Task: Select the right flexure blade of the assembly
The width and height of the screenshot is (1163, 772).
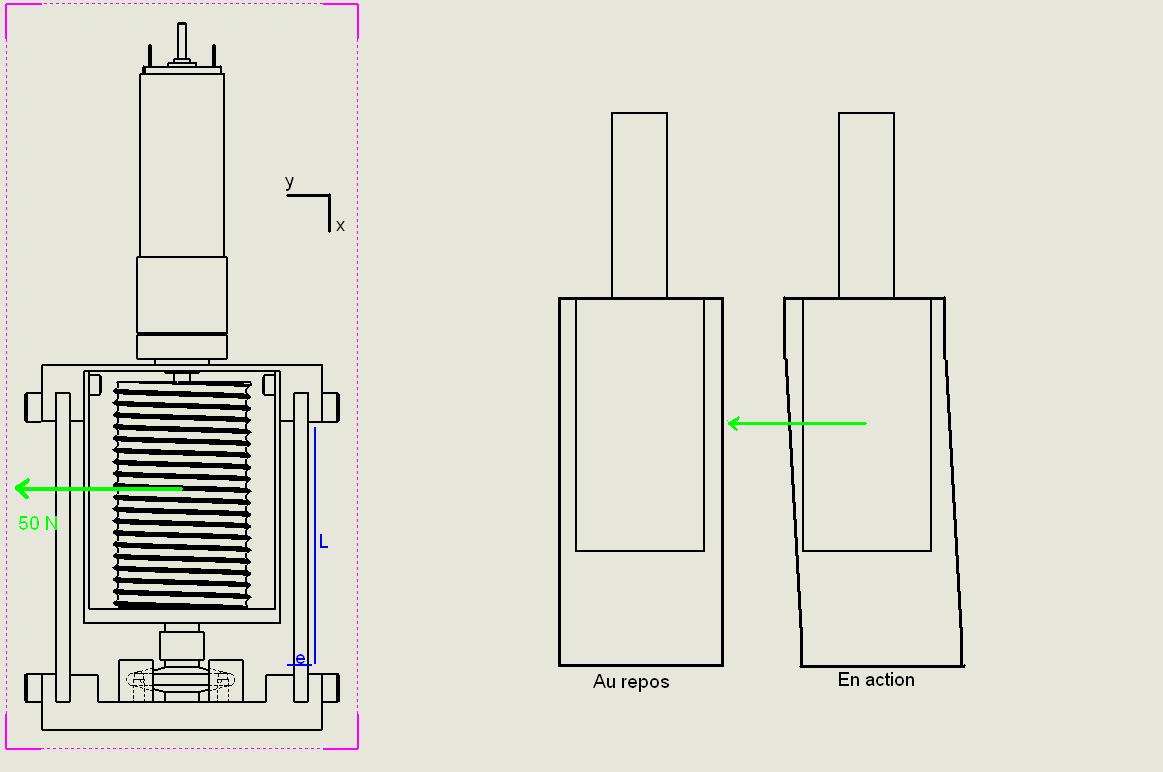Action: (301, 547)
